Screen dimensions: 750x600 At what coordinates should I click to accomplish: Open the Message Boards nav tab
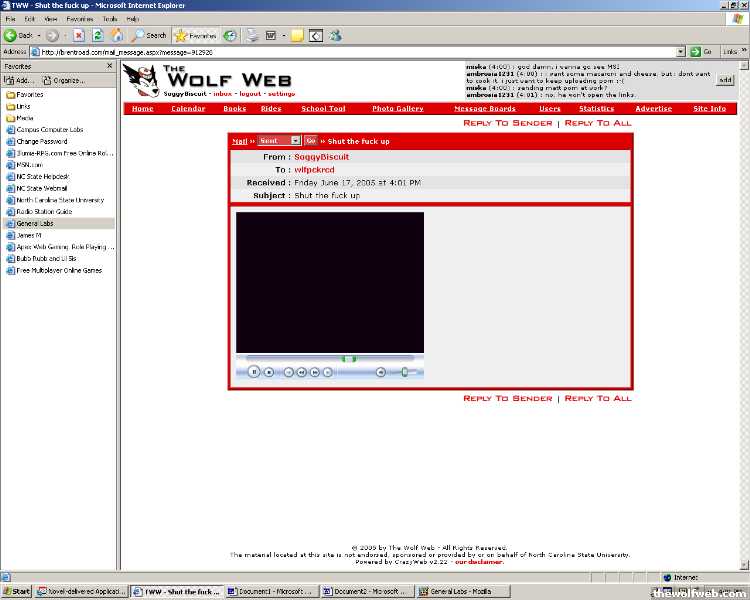tap(485, 108)
